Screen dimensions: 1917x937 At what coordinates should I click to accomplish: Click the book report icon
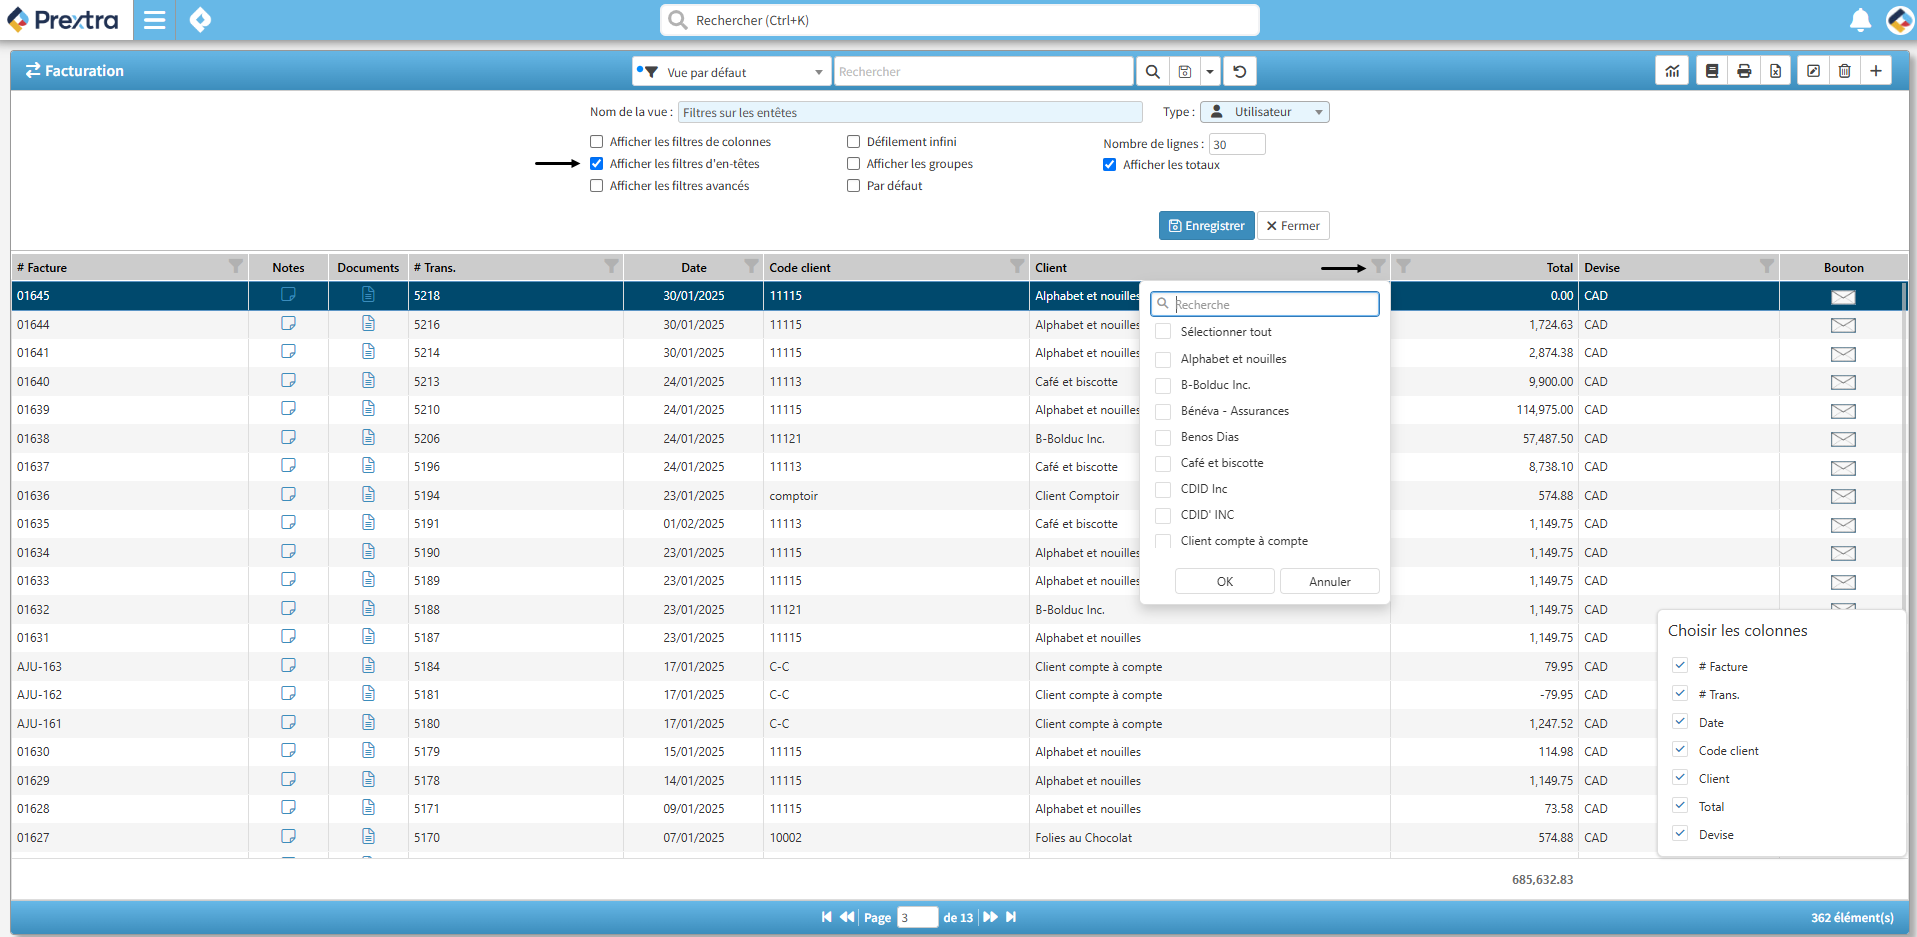pyautogui.click(x=1712, y=71)
